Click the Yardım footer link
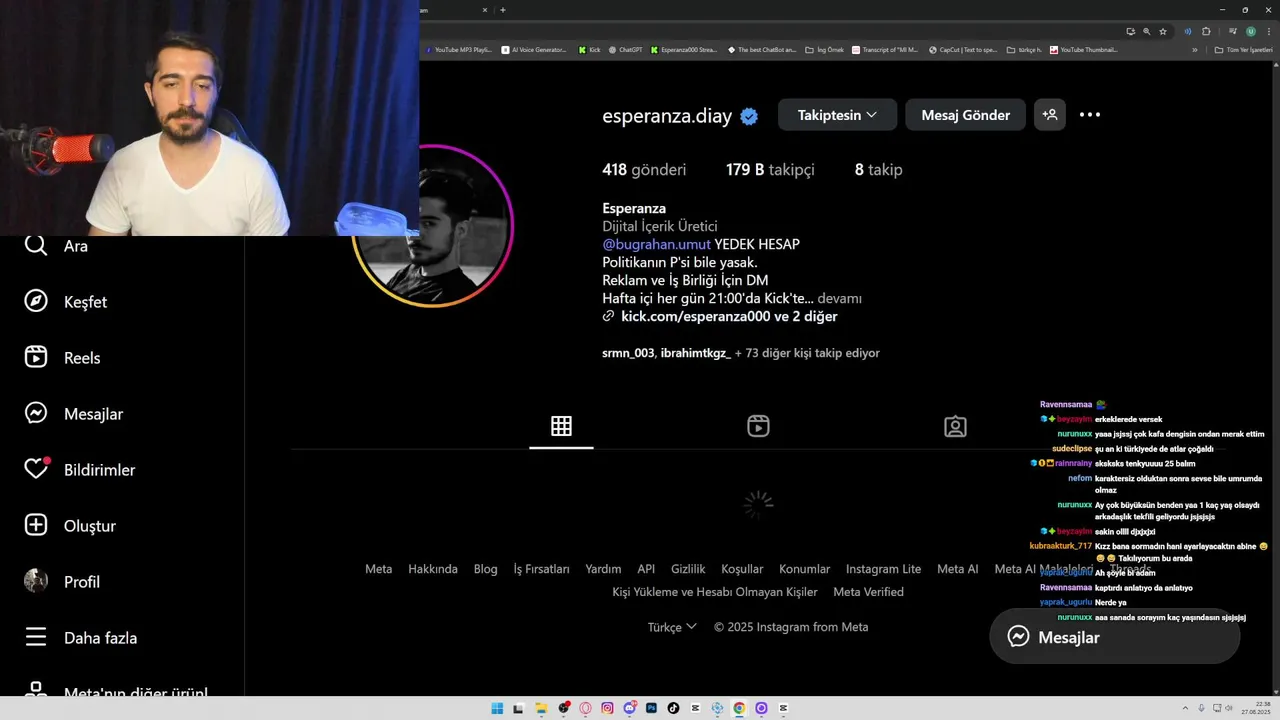The height and width of the screenshot is (720, 1280). tap(603, 569)
